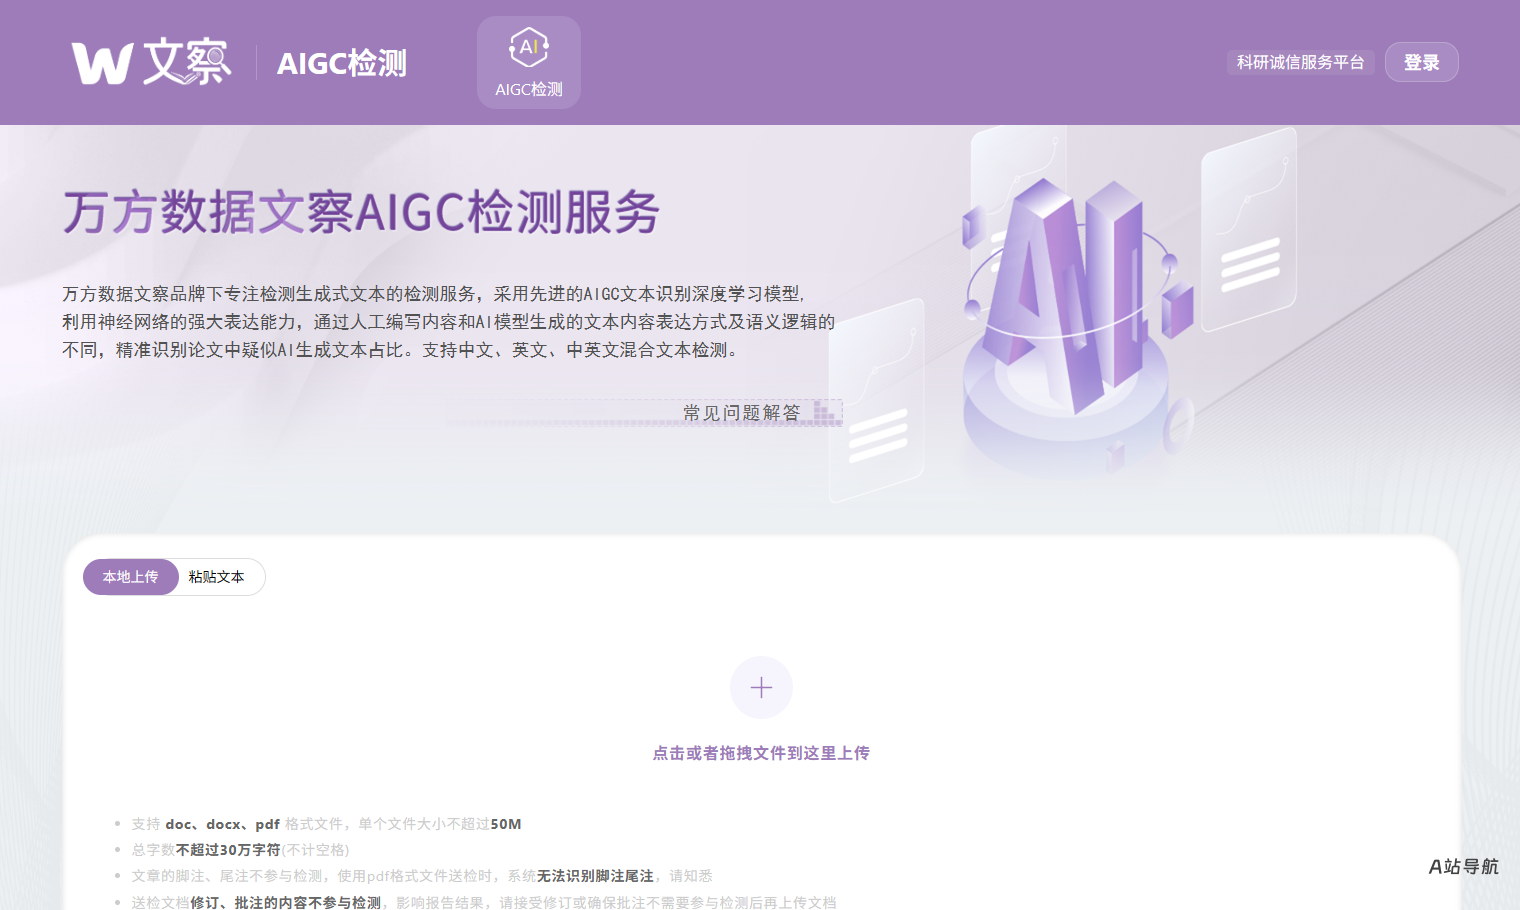Click 点击或者拖拽文件到这里上传 text
The image size is (1520, 910).
tap(761, 753)
